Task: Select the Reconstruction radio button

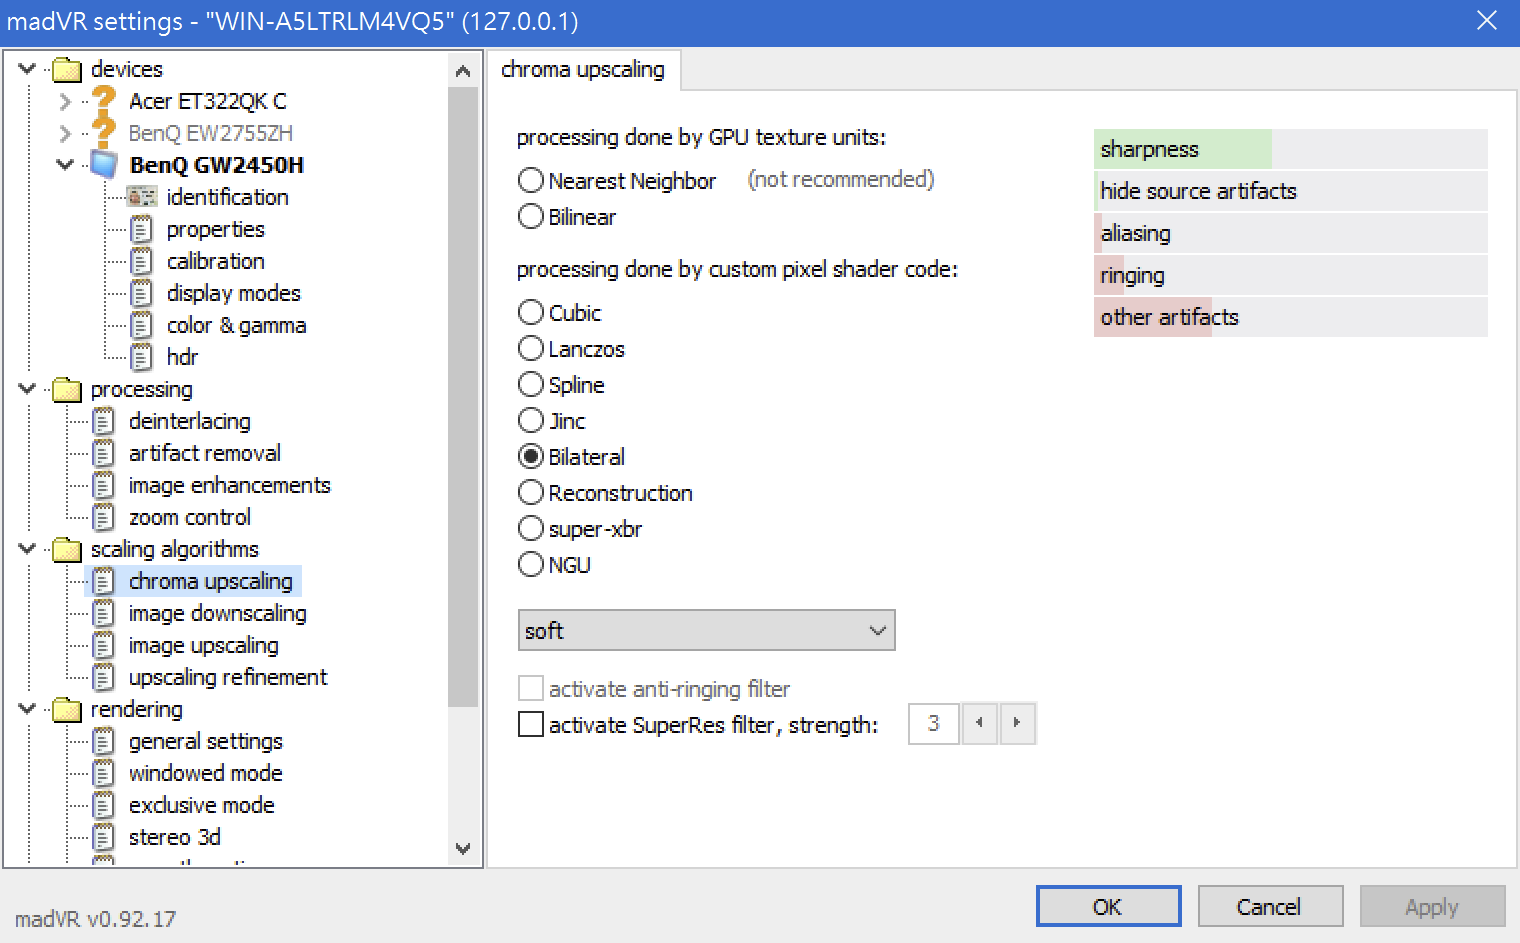Action: coord(531,492)
